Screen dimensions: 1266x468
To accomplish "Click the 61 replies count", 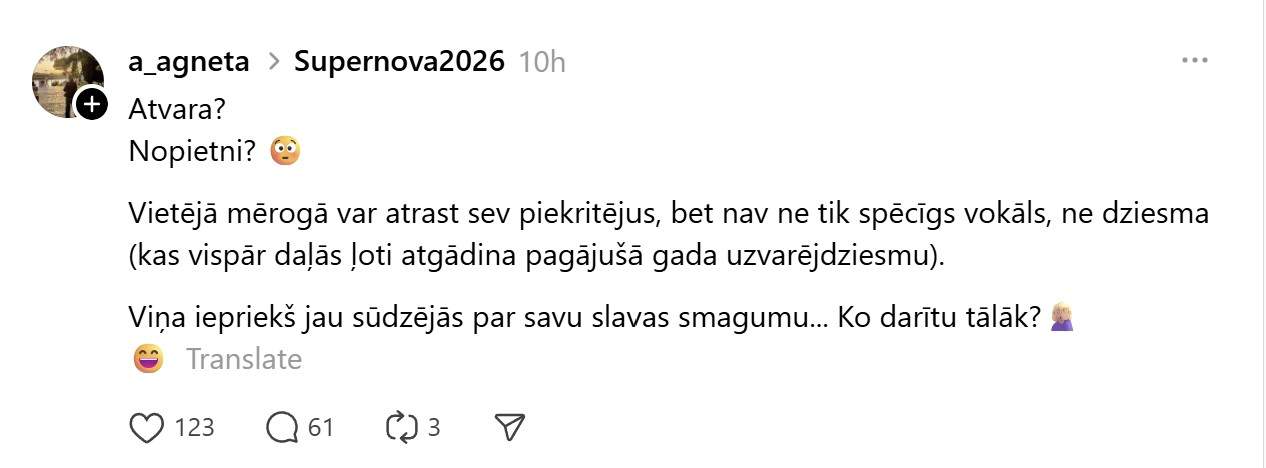I will (x=320, y=428).
